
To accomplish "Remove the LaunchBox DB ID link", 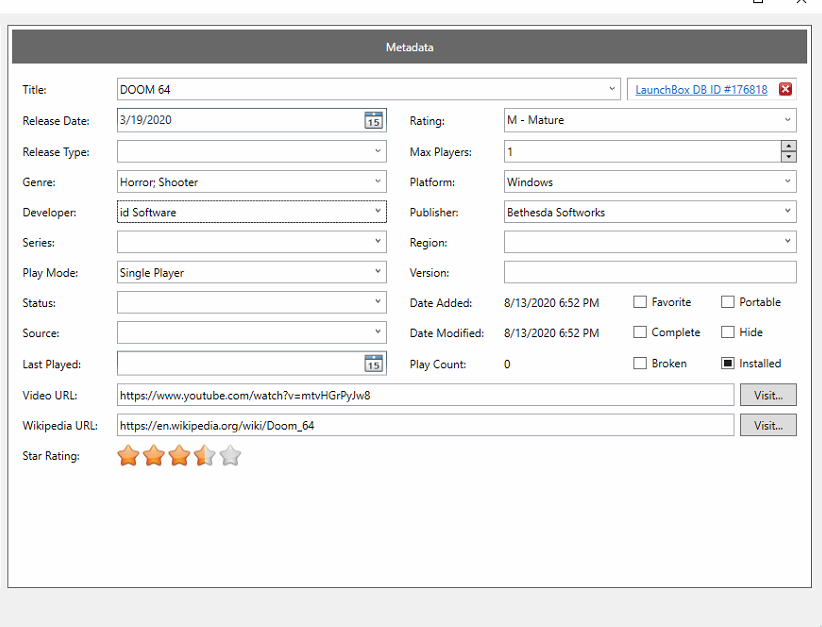I will click(785, 89).
